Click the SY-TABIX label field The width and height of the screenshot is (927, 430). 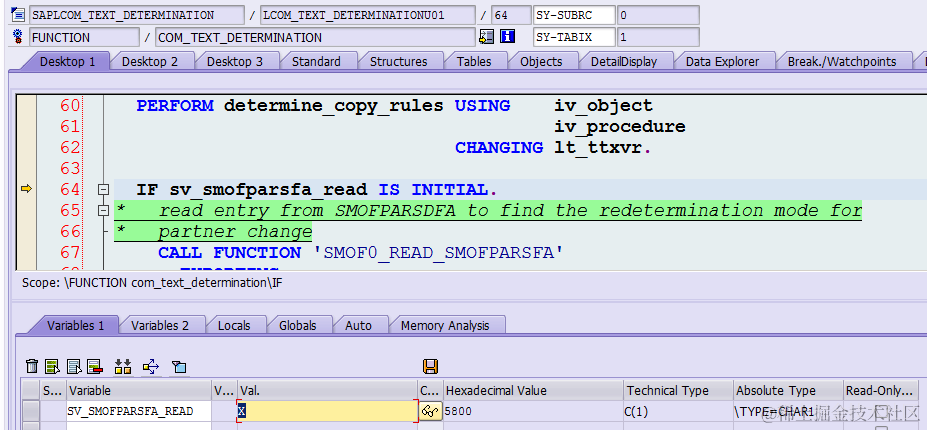573,37
